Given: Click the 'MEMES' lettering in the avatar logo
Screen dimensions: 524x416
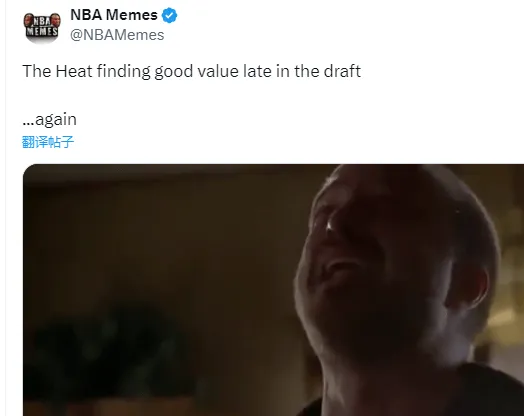Looking at the screenshot, I should [x=42, y=32].
